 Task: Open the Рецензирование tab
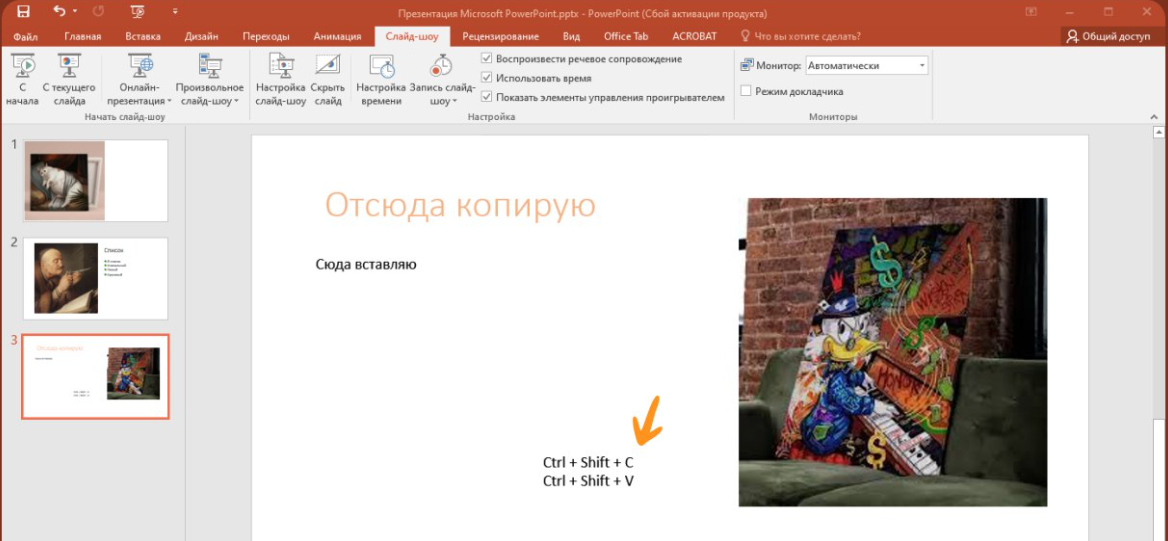point(501,36)
